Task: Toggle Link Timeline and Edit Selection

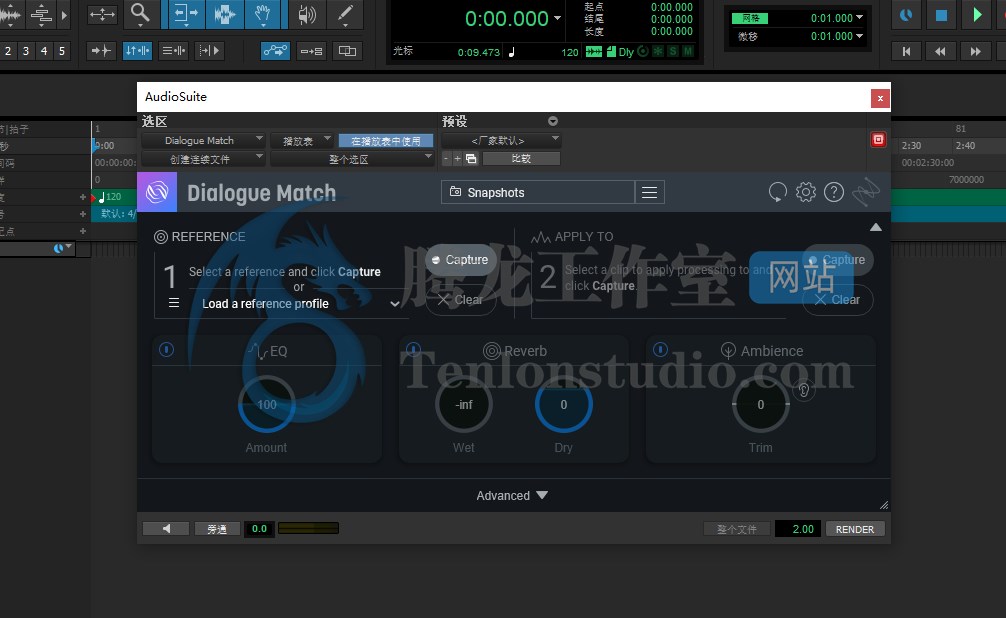Action: point(137,51)
